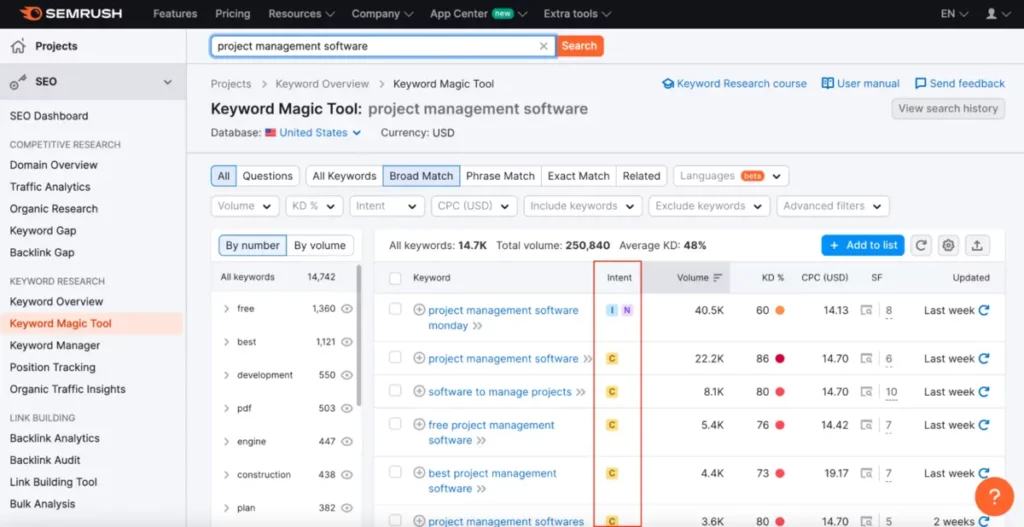Screen dimensions: 1024x527
Task: Check the best project management software row
Action: pyautogui.click(x=395, y=472)
